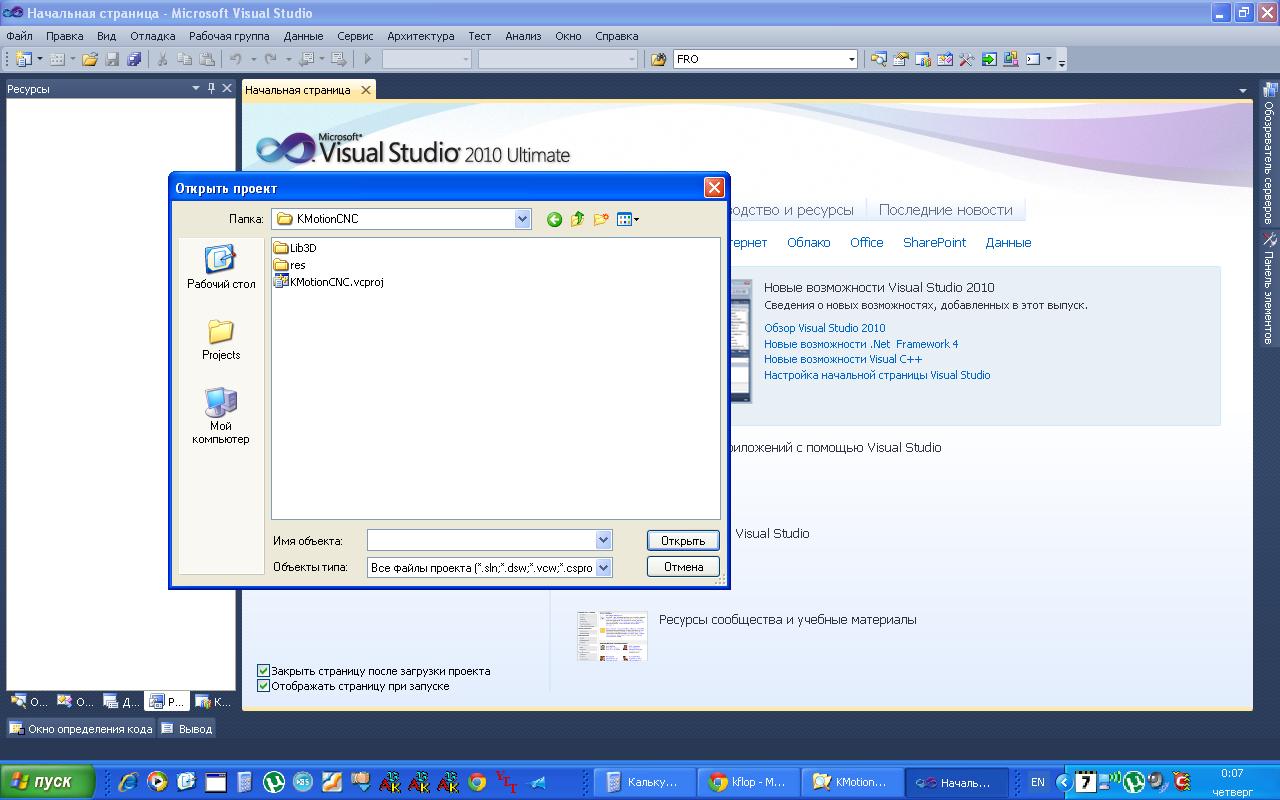Screen dimensions: 1280x800
Task: Open 'Новые возможности Visual C++' link
Action: 843,359
